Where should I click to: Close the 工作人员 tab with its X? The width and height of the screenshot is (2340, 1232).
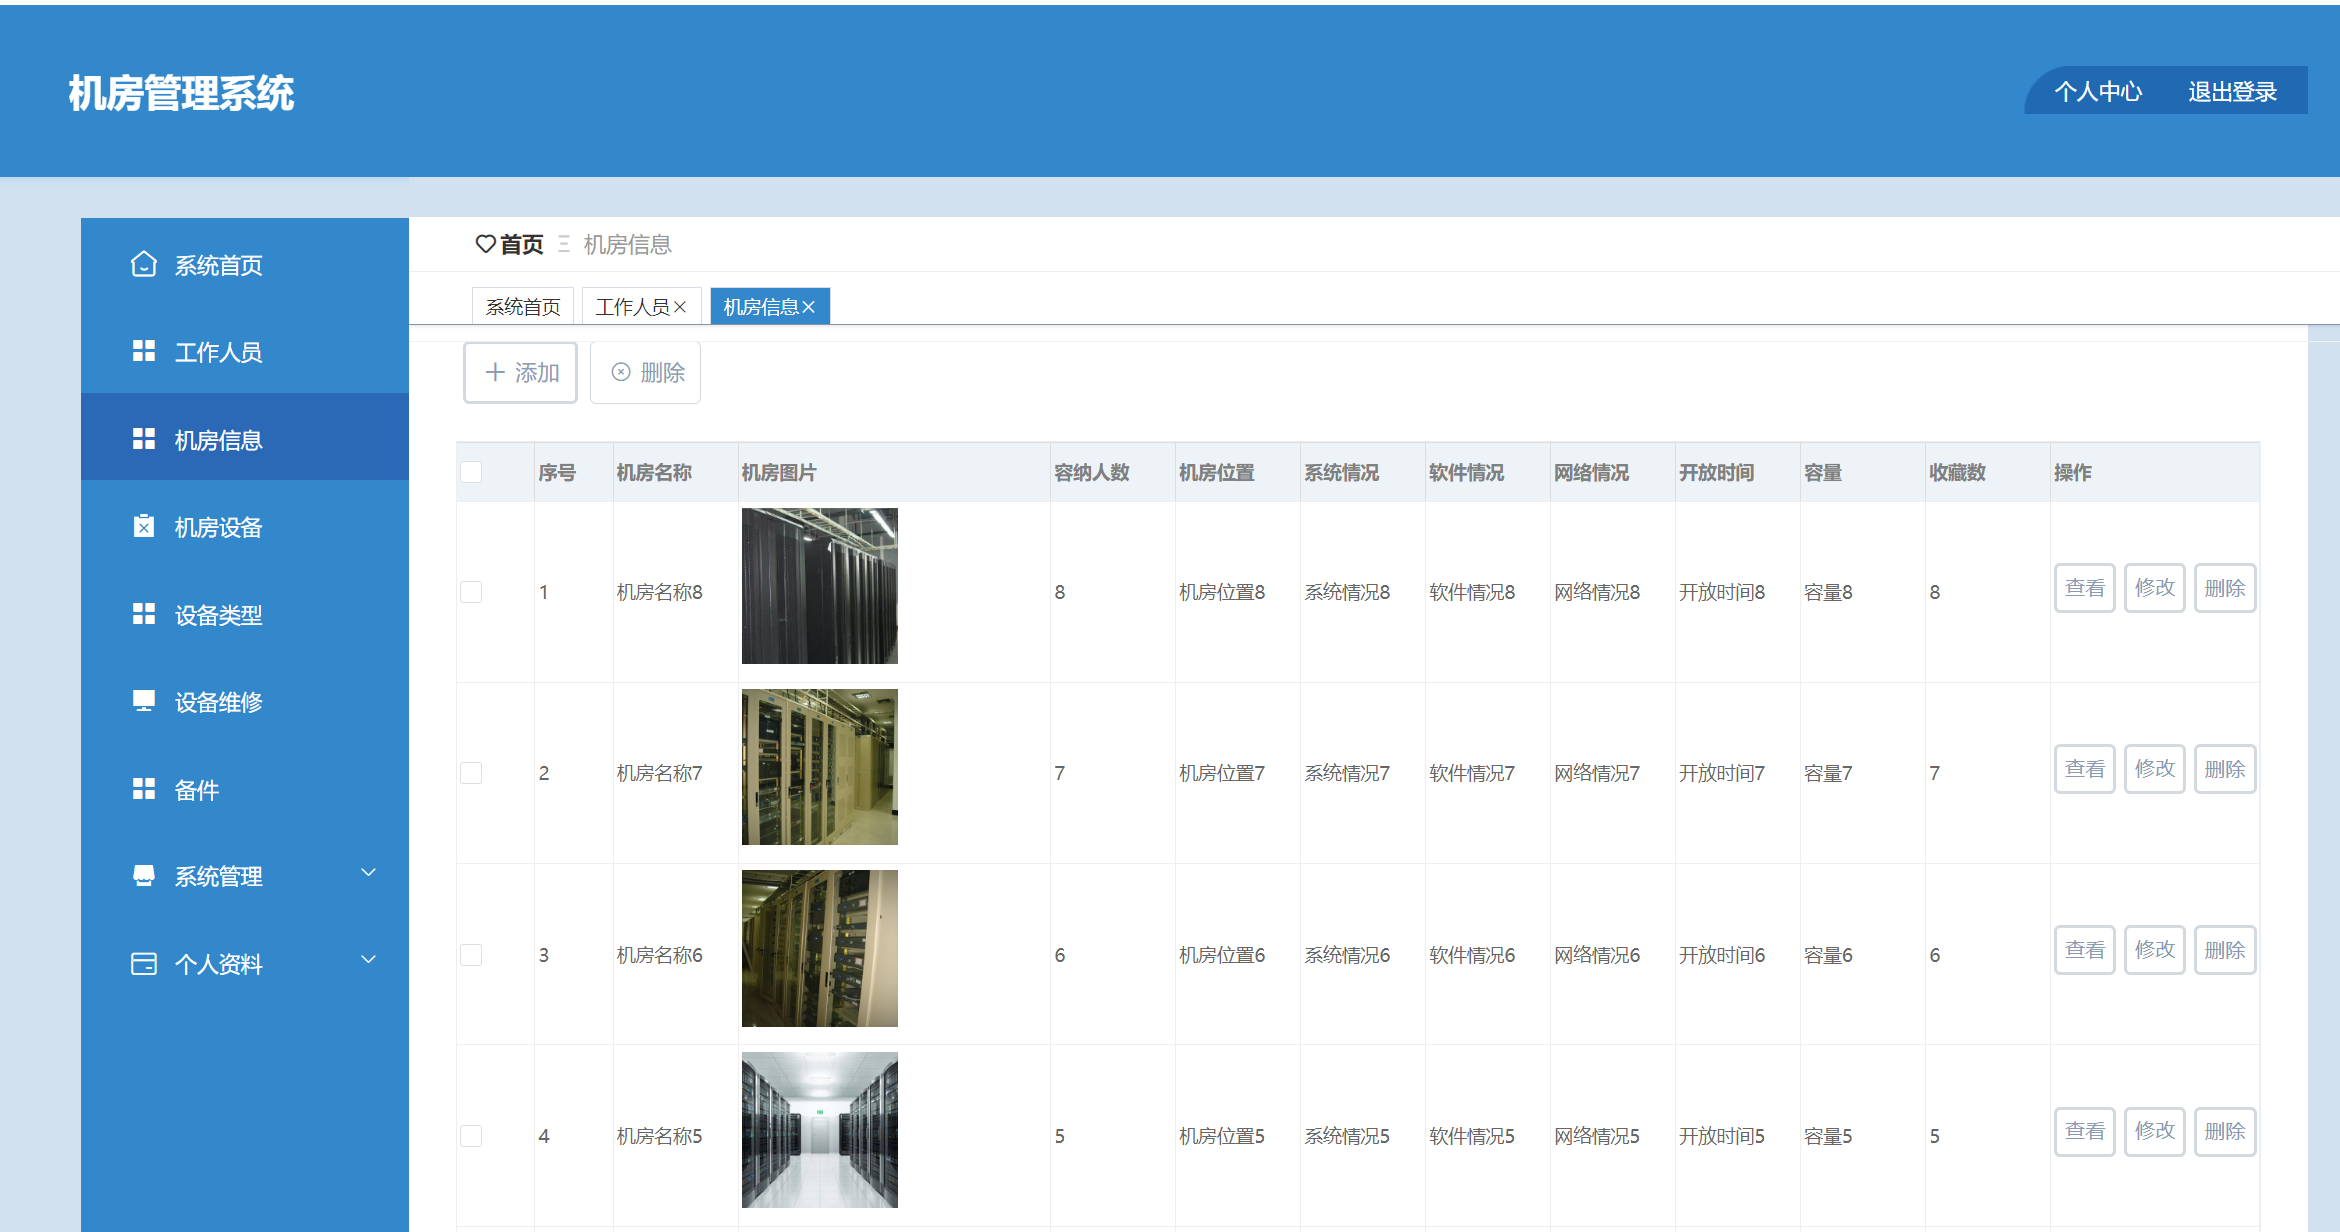tap(680, 307)
